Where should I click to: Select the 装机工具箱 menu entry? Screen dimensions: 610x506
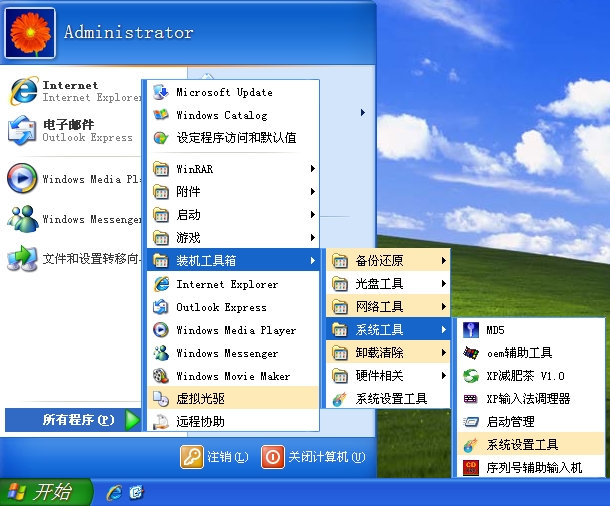[x=233, y=261]
